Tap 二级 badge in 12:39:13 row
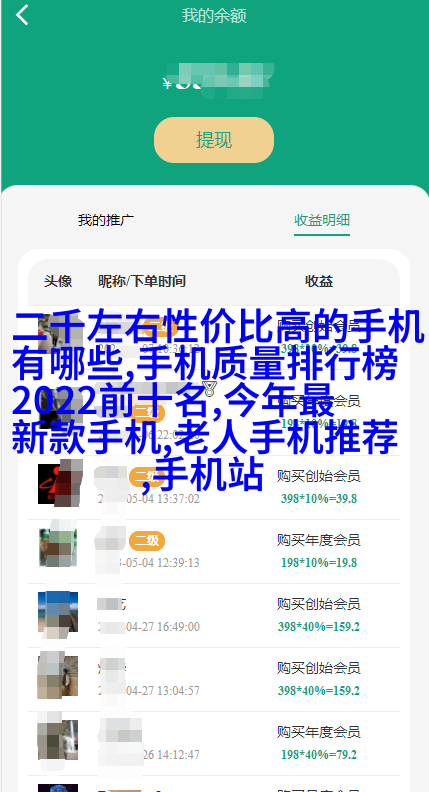 tap(147, 541)
